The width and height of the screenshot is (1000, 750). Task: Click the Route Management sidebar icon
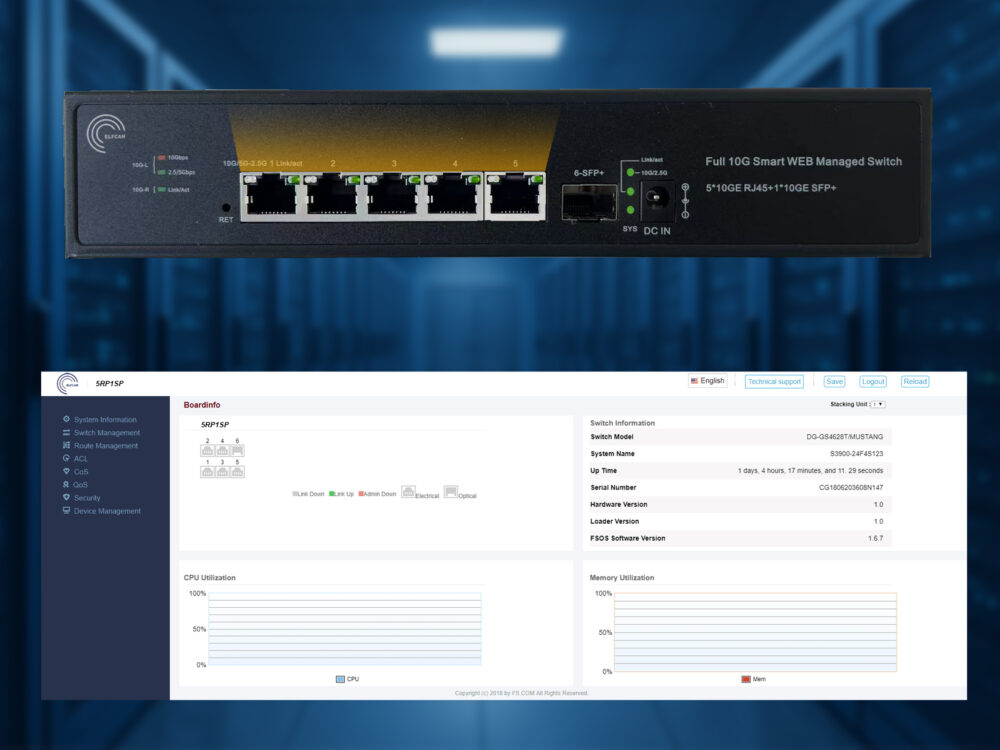tap(66, 445)
